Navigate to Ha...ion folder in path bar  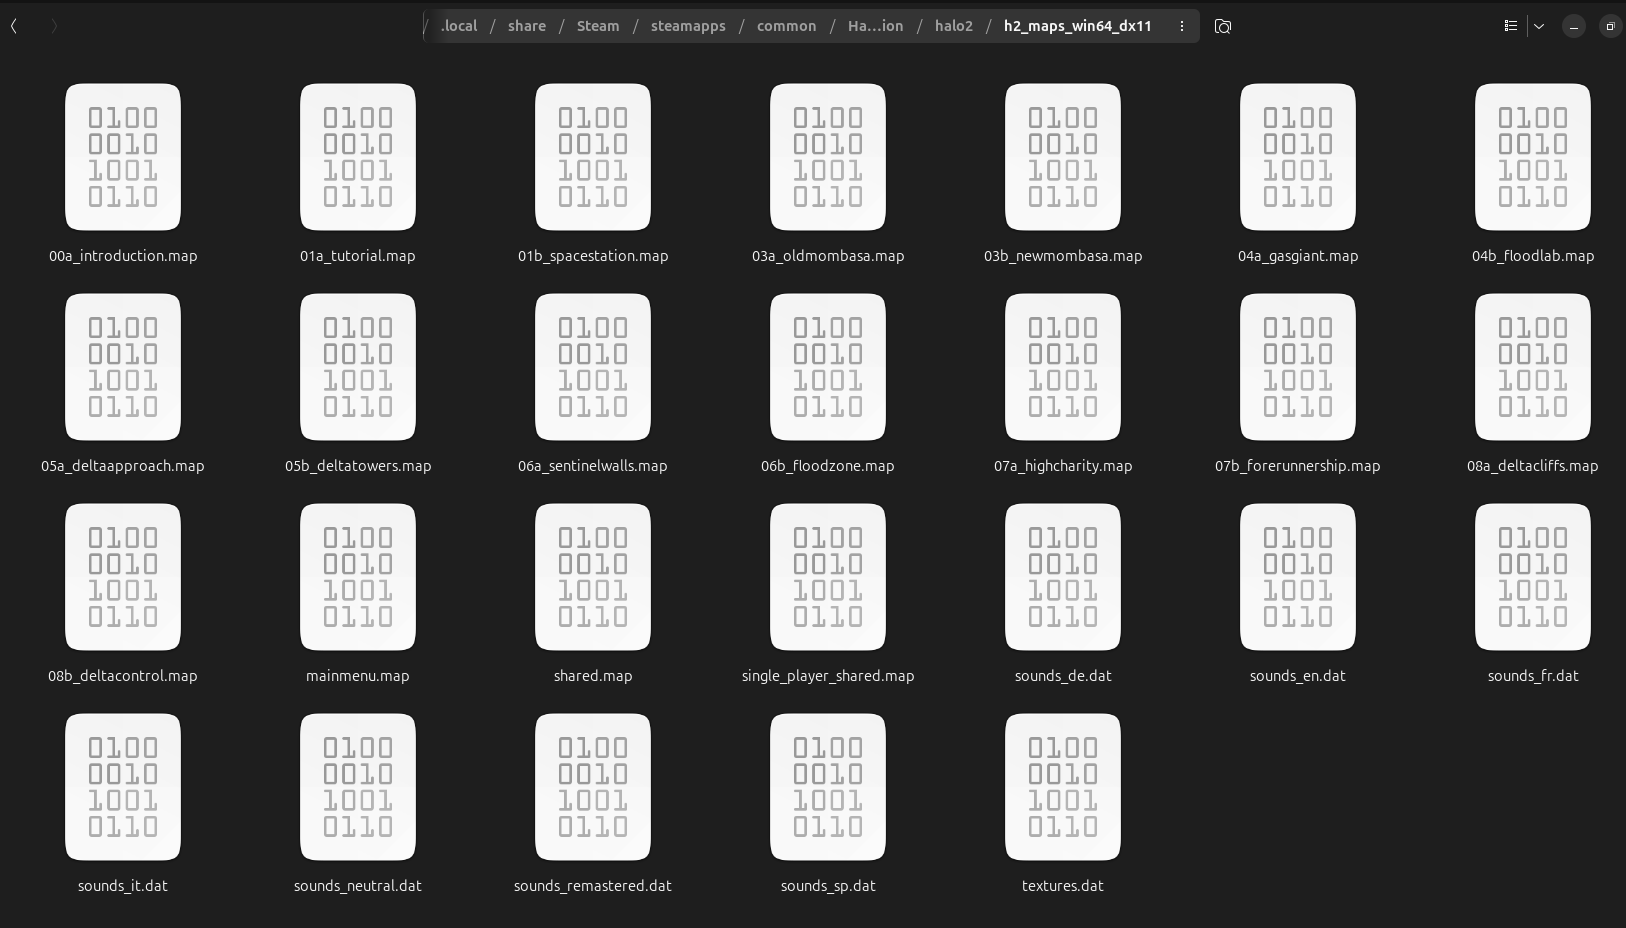coord(876,26)
